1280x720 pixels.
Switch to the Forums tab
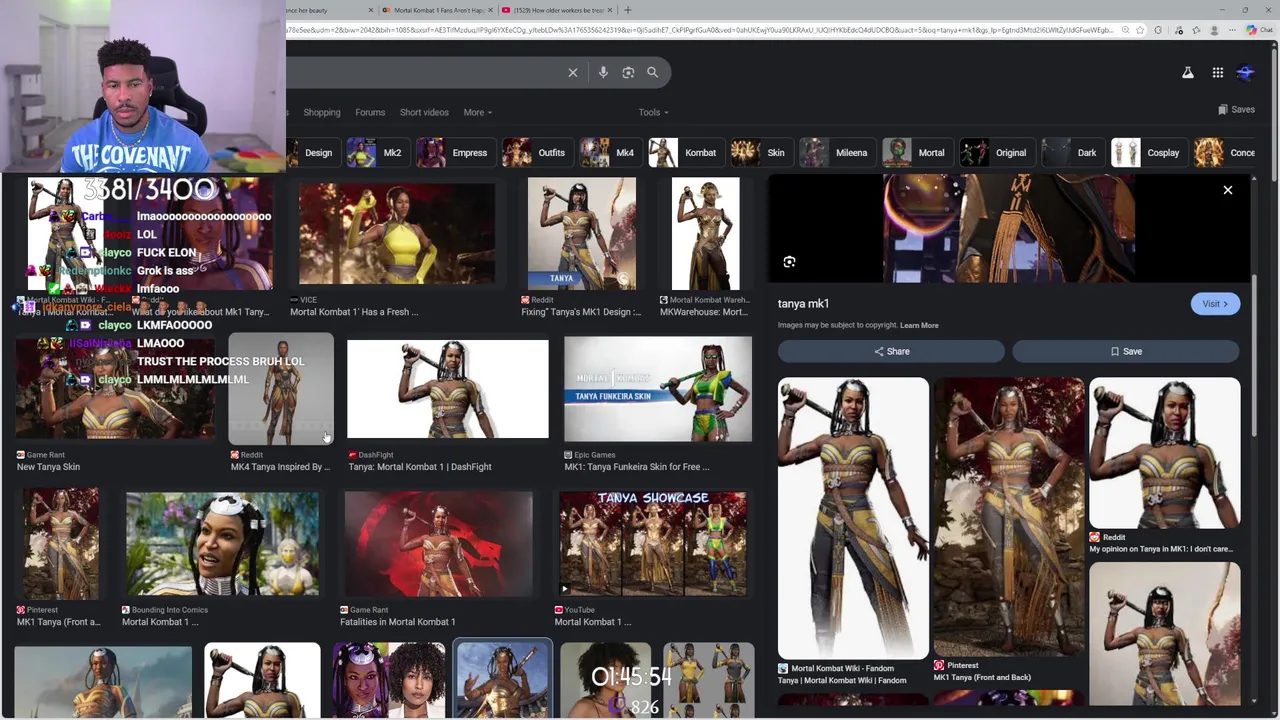pos(370,112)
